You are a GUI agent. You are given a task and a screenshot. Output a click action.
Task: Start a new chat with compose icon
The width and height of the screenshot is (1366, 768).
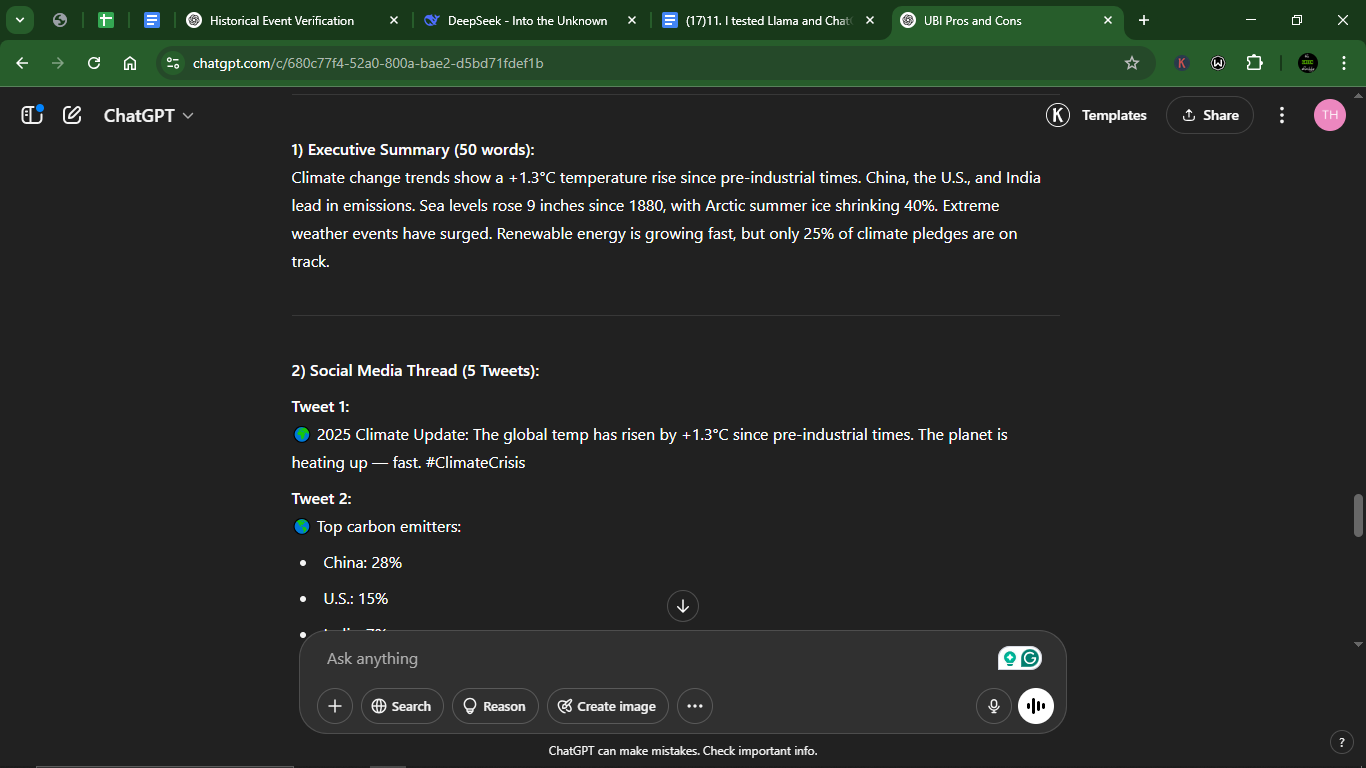click(x=72, y=115)
